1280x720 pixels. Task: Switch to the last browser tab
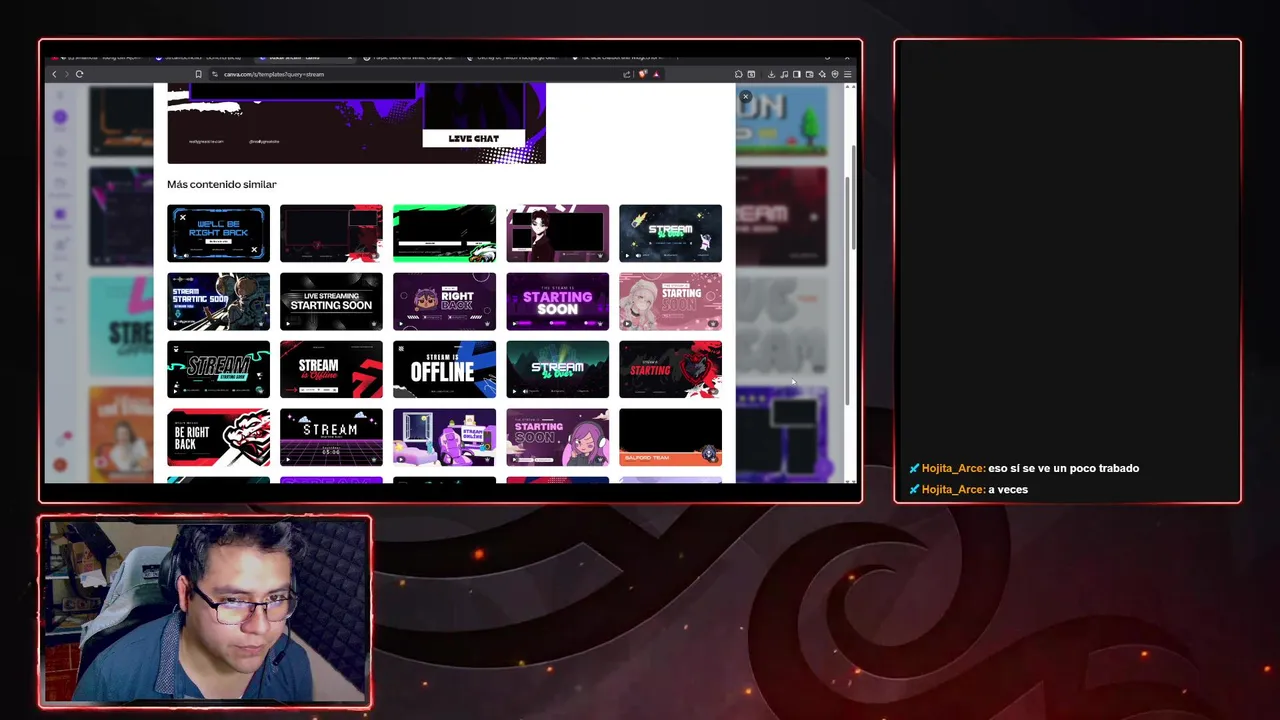(x=618, y=58)
